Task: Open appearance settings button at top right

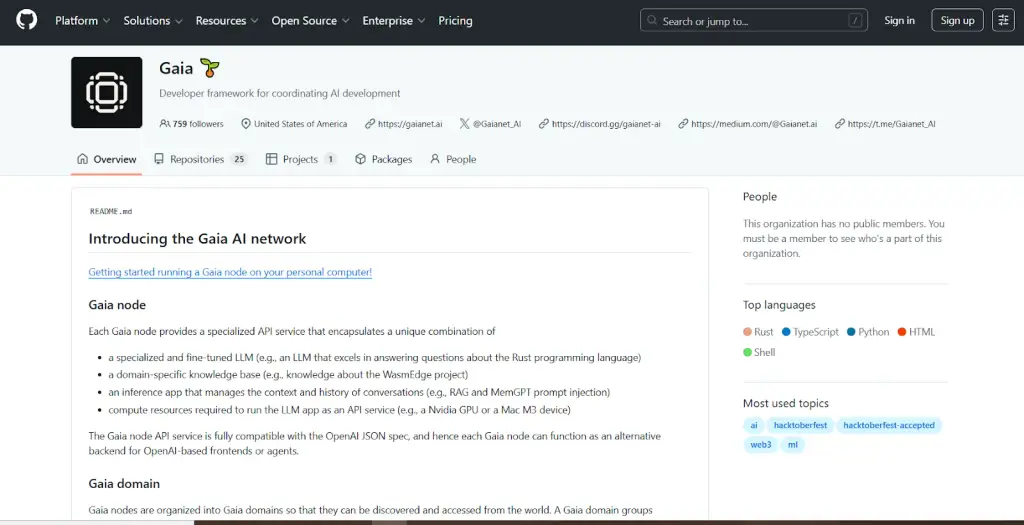Action: pyautogui.click(x=1003, y=20)
